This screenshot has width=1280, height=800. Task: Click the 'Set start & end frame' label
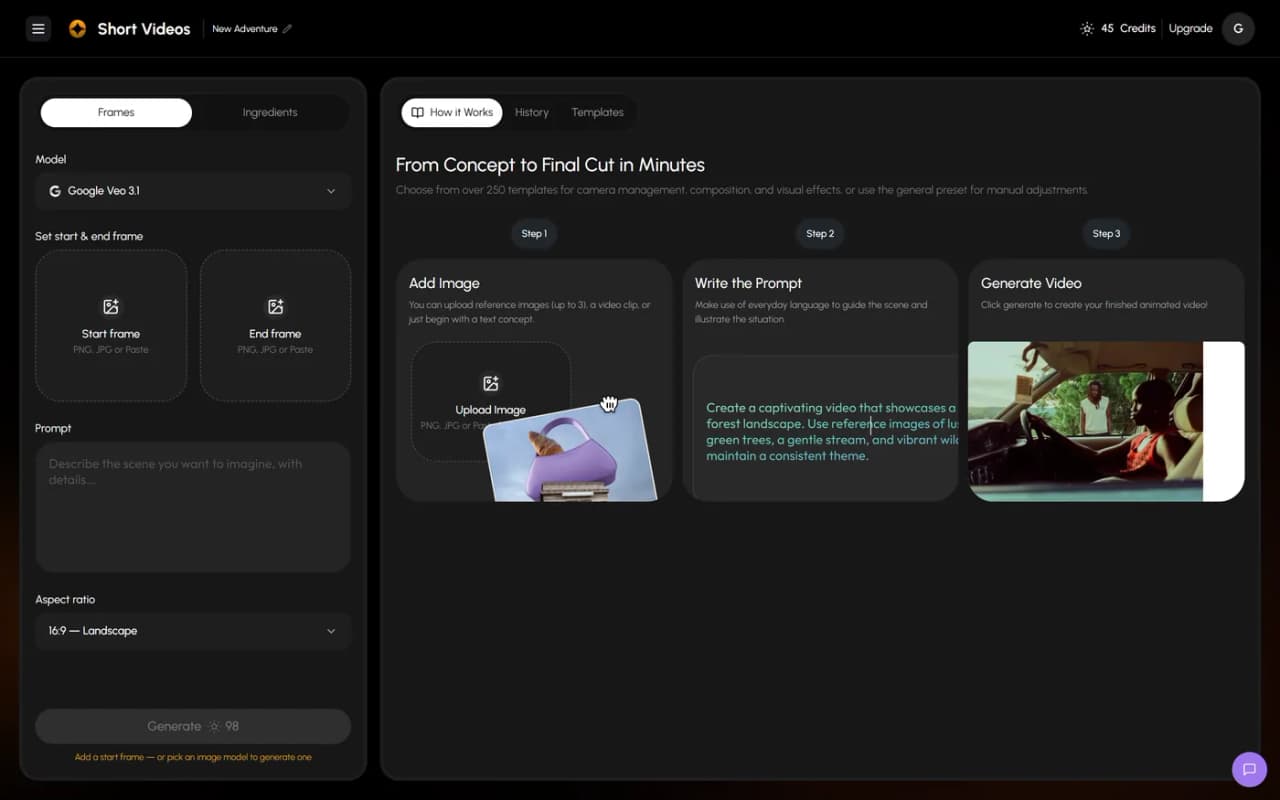click(x=89, y=236)
